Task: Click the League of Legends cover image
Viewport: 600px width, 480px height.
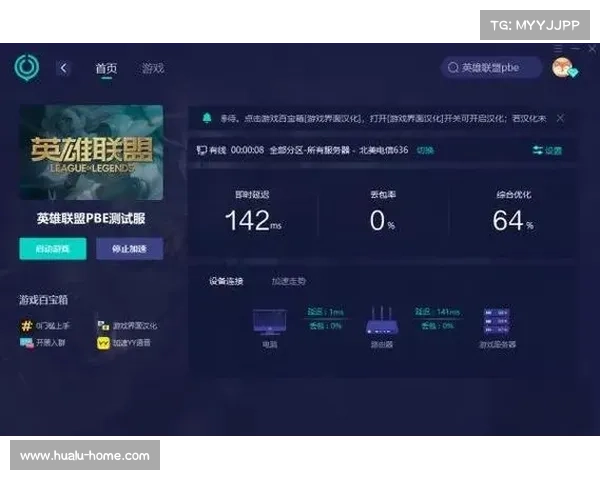Action: (x=91, y=152)
